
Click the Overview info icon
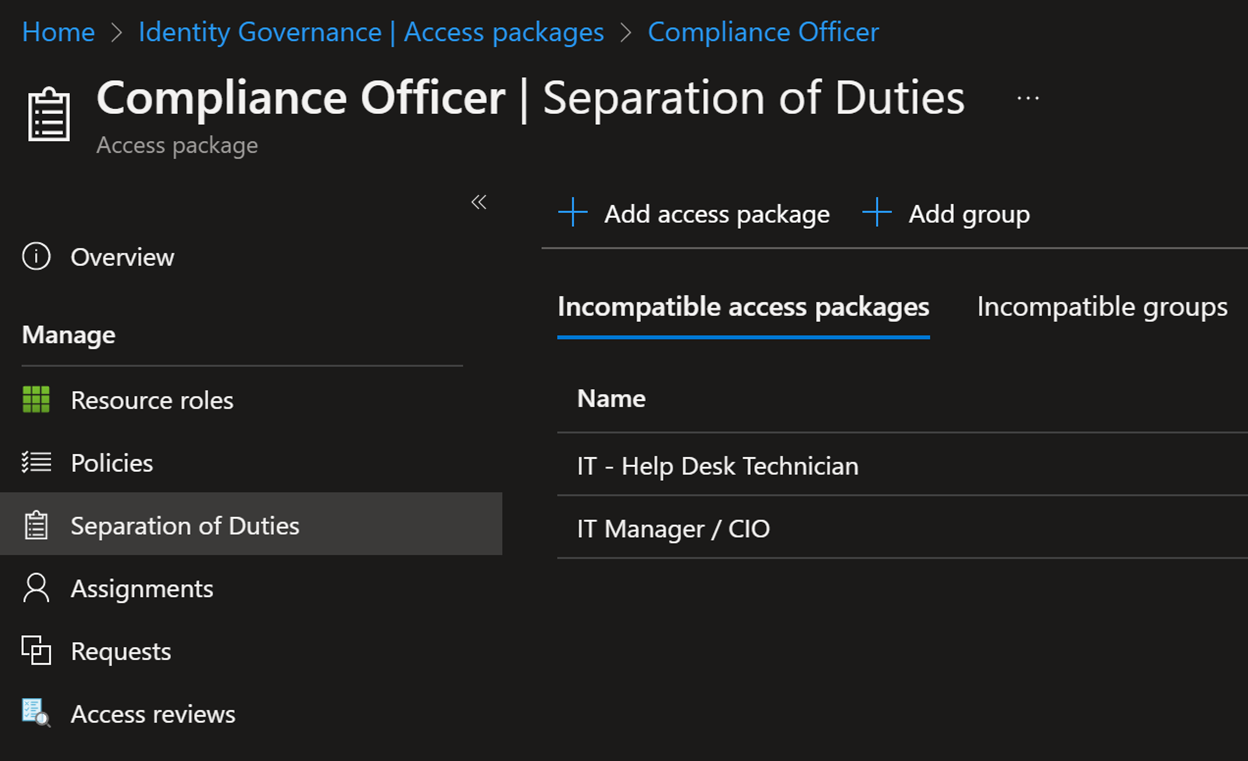pos(35,257)
